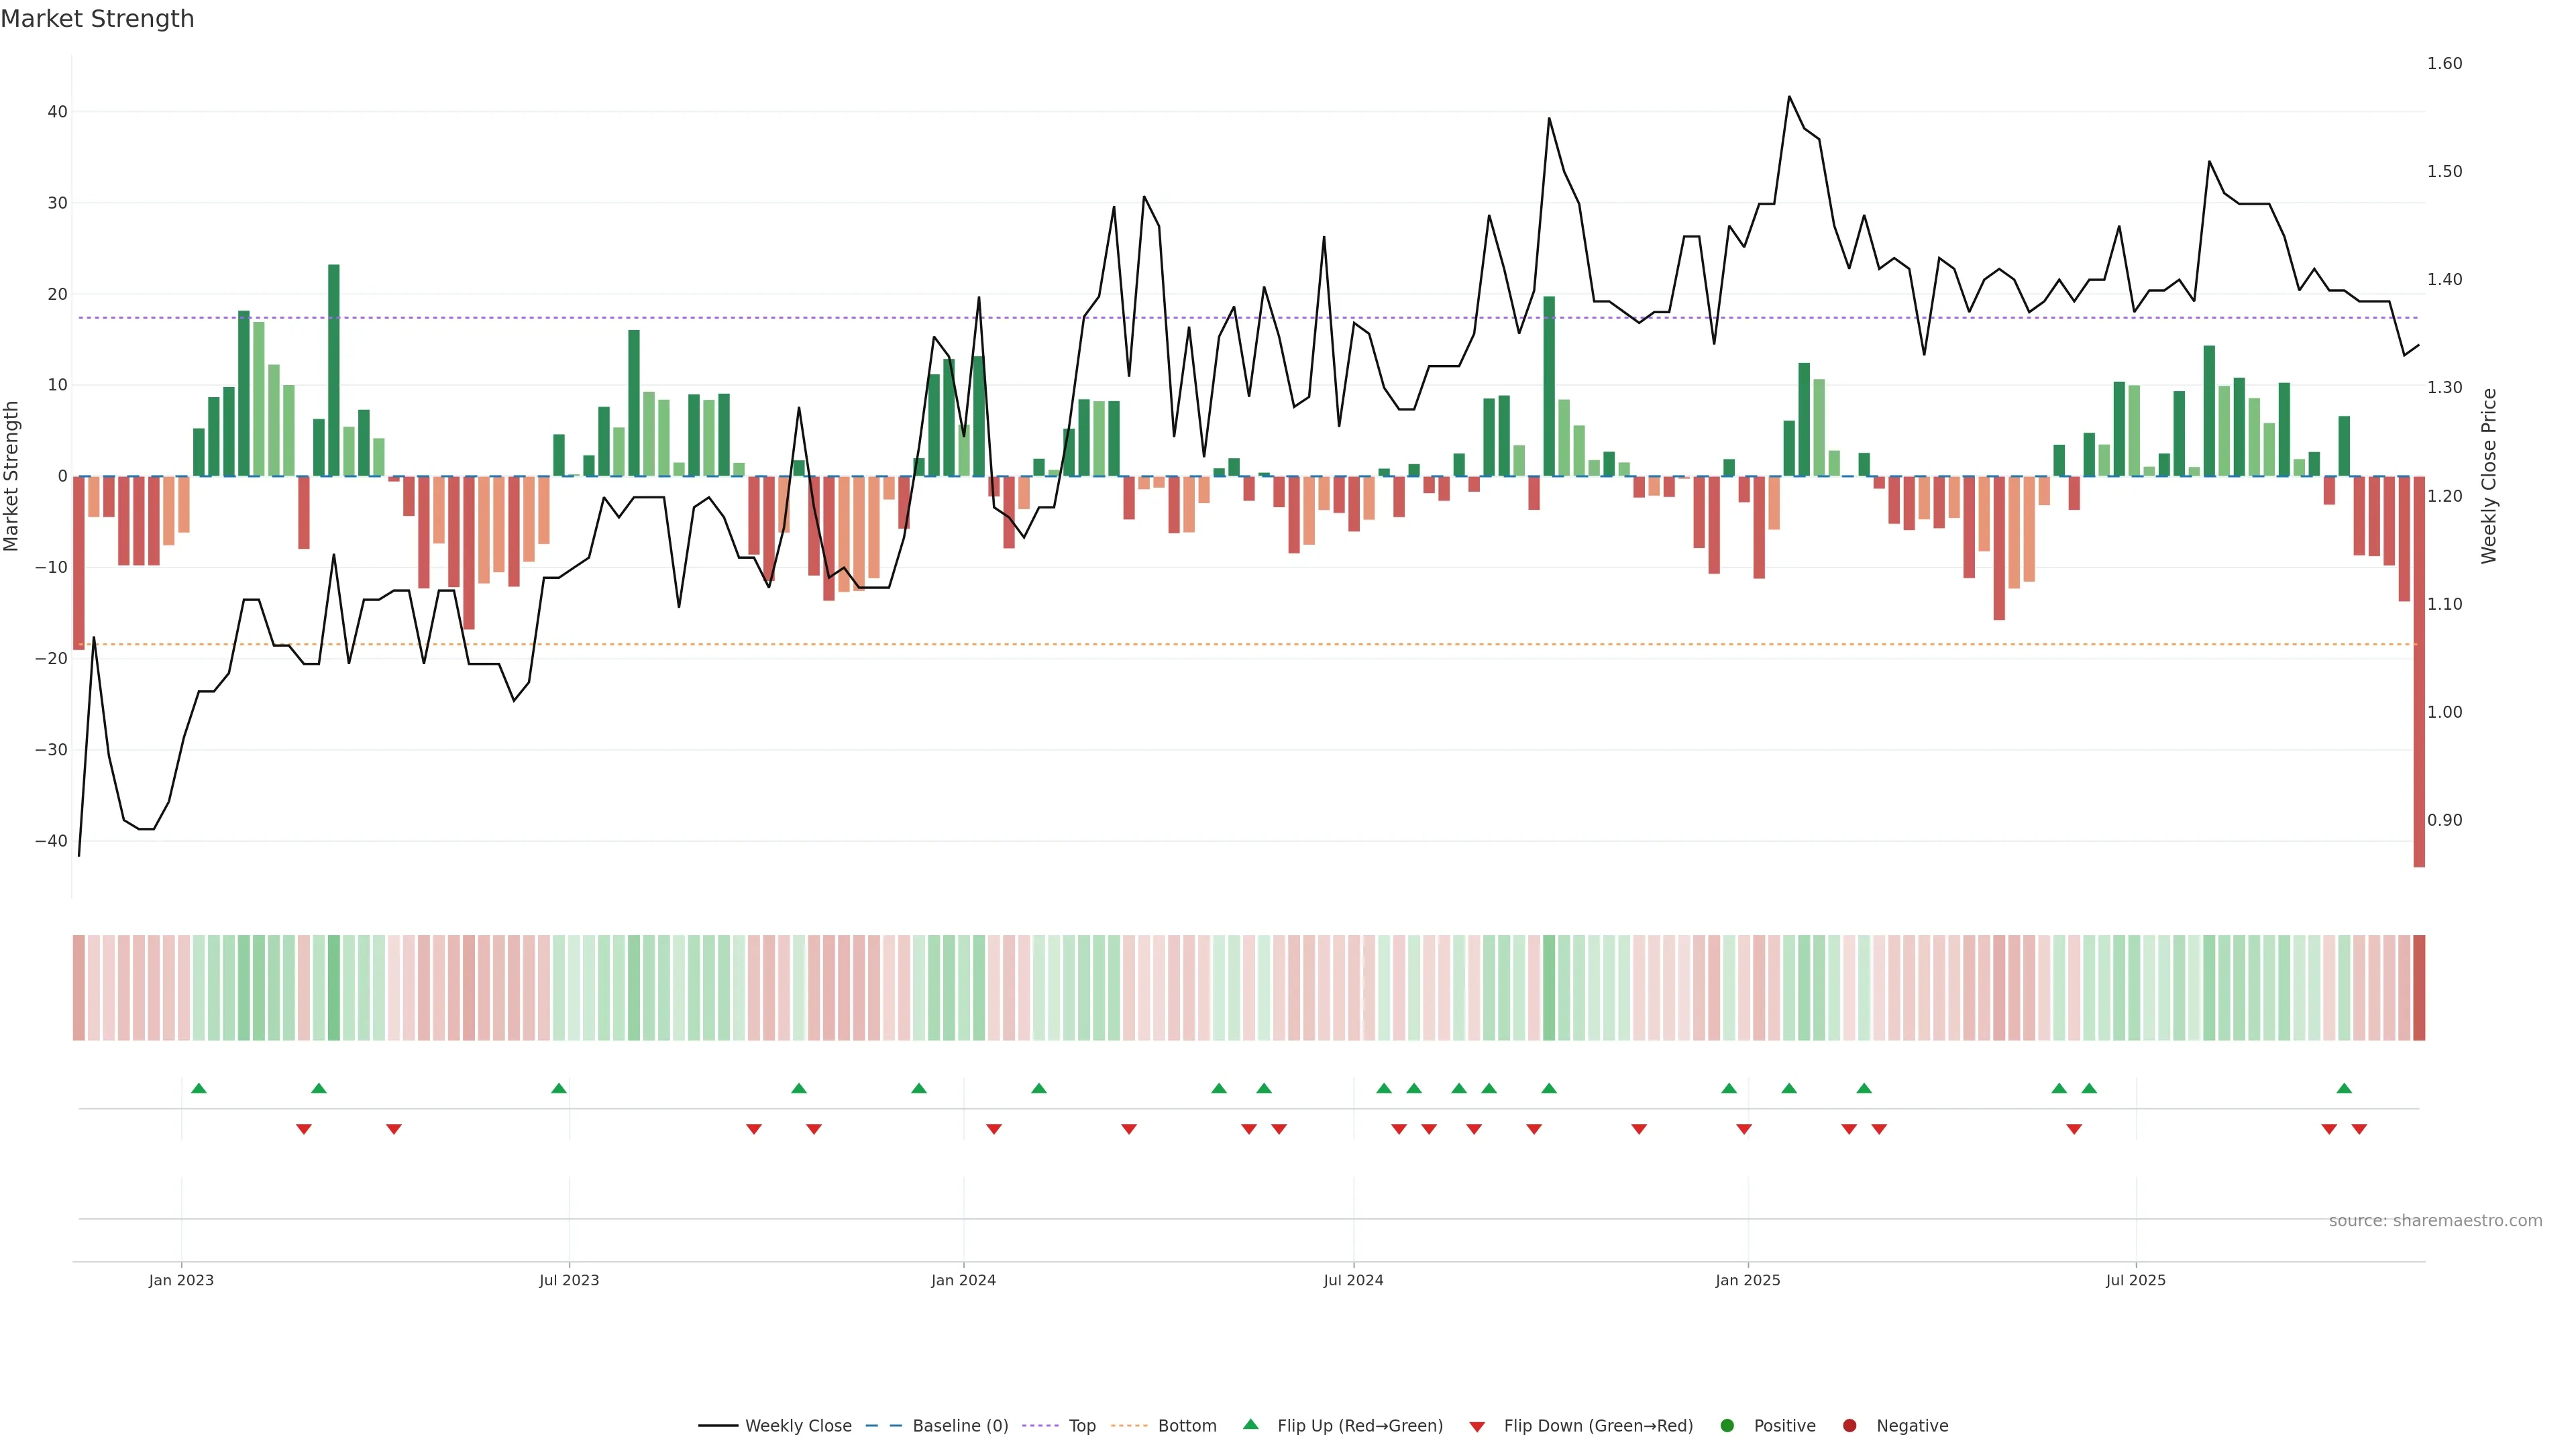Click the darkest red heatmap cell at right end

2419,987
